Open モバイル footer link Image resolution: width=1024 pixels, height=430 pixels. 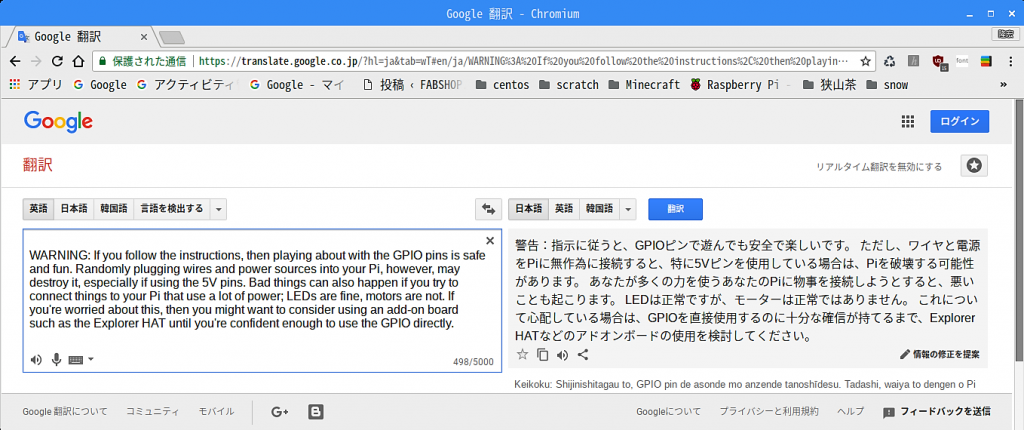(x=216, y=412)
